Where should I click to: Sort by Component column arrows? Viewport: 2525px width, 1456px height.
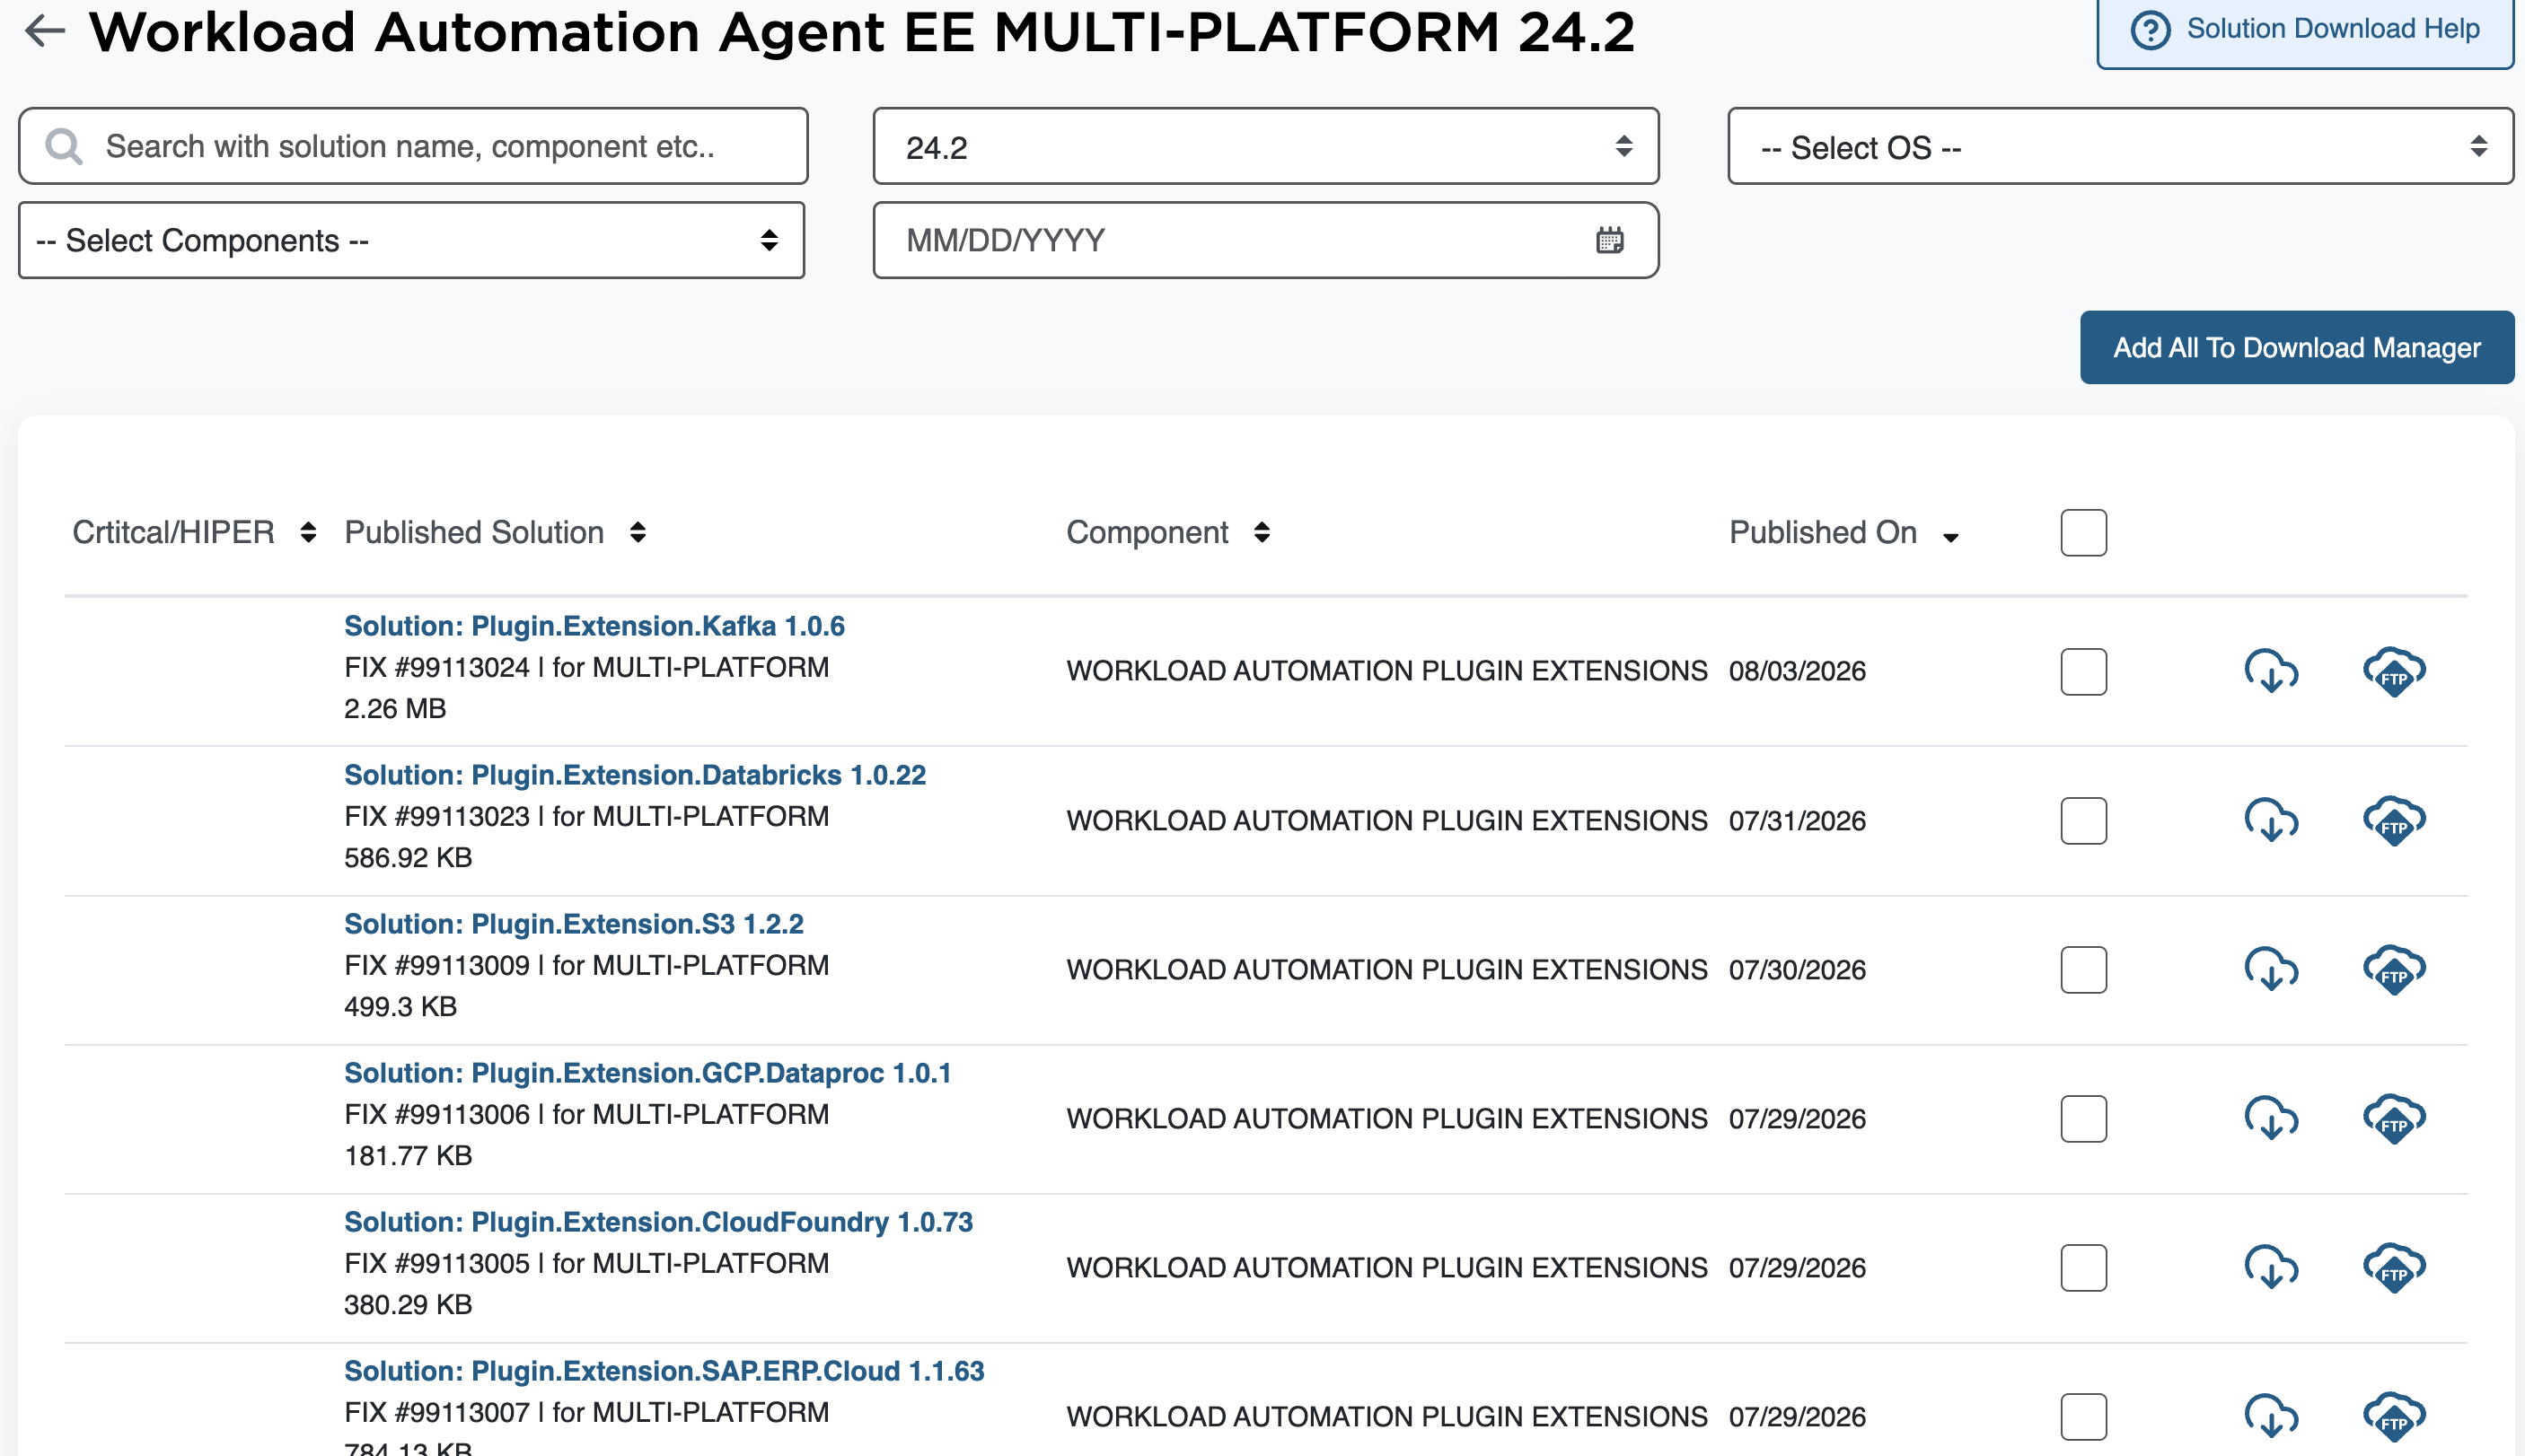tap(1262, 532)
